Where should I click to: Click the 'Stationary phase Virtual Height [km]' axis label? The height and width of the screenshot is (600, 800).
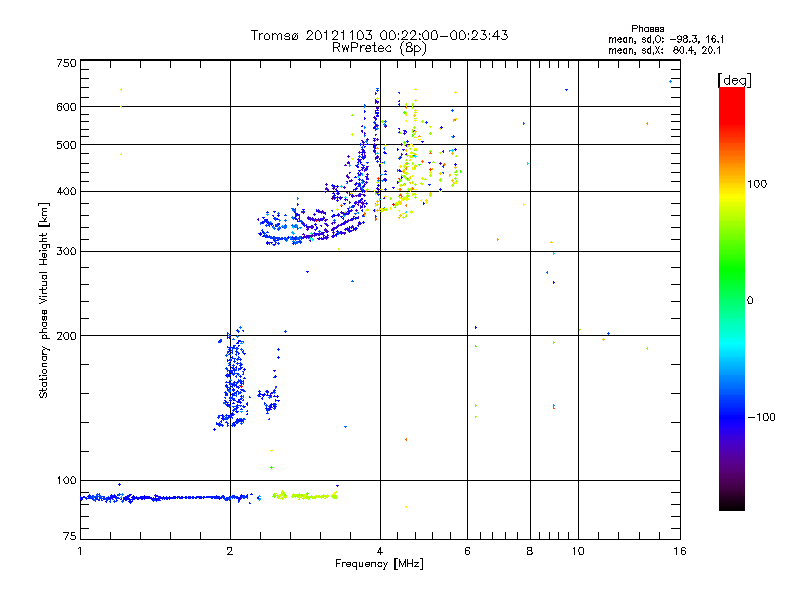click(x=44, y=301)
